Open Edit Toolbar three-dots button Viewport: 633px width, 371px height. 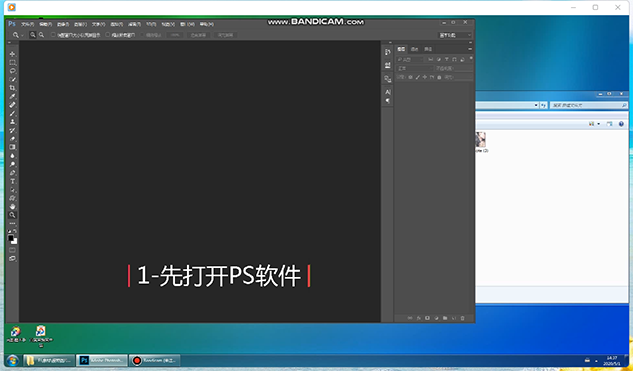12,224
